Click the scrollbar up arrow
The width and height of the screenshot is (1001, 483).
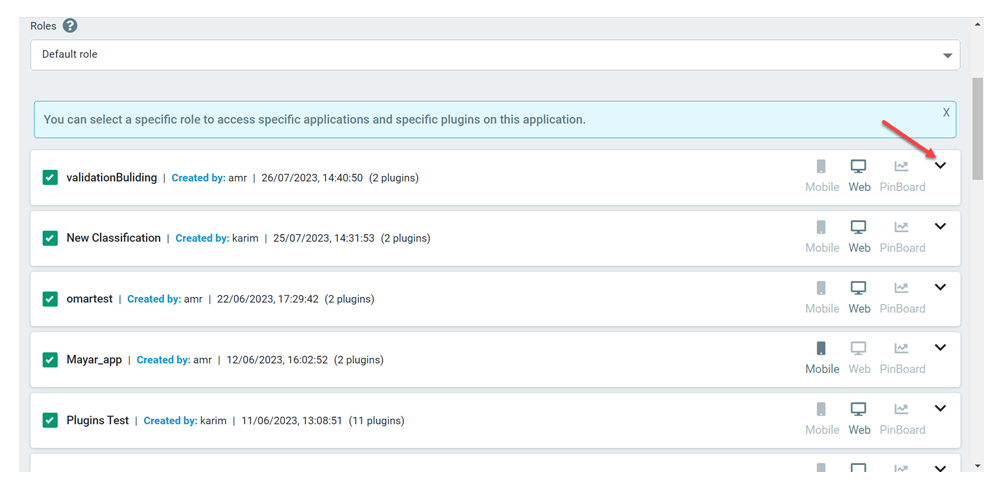pyautogui.click(x=977, y=24)
